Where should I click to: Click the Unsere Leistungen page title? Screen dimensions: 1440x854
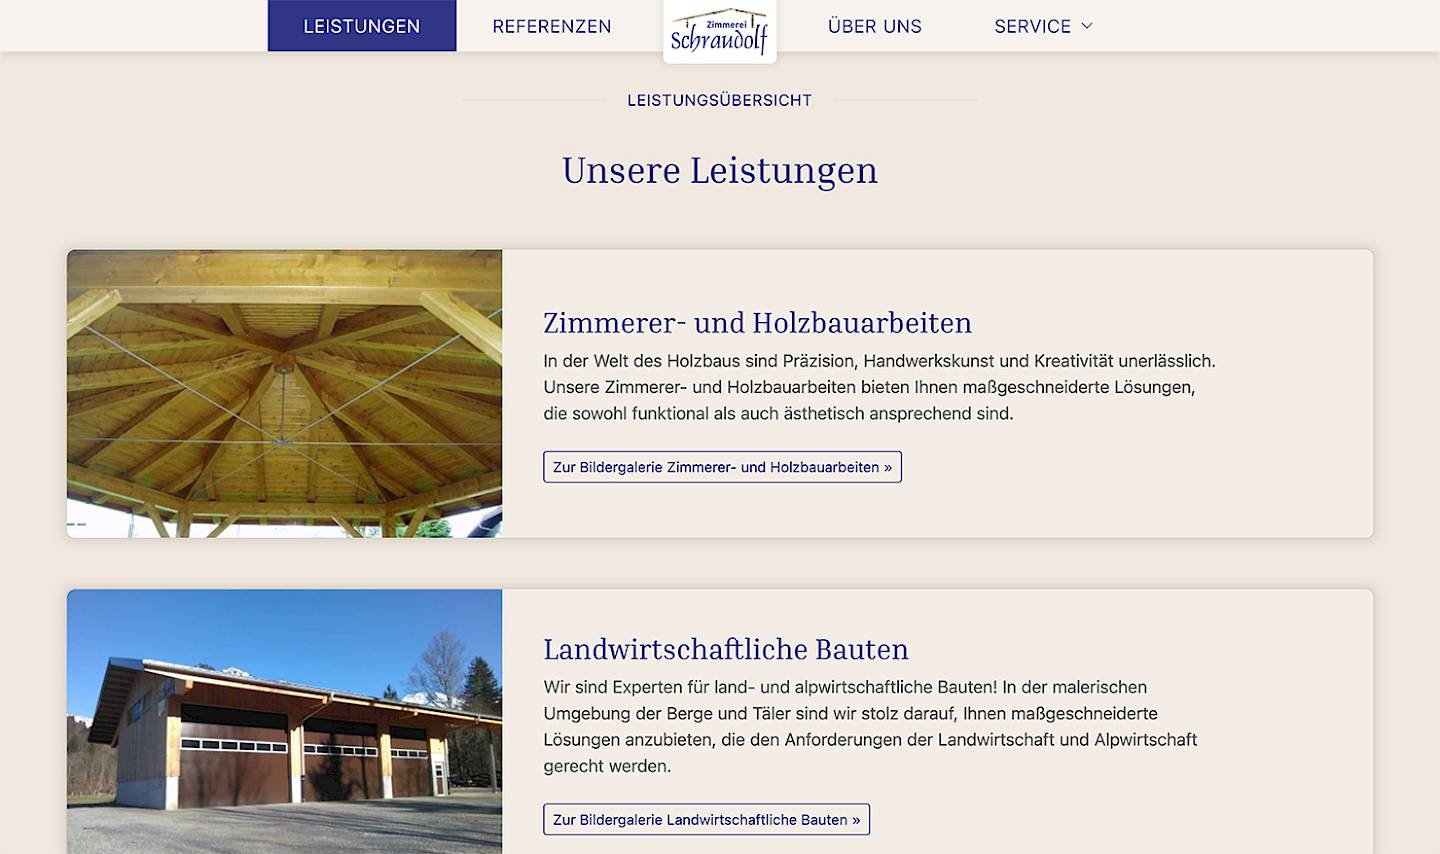(x=719, y=170)
